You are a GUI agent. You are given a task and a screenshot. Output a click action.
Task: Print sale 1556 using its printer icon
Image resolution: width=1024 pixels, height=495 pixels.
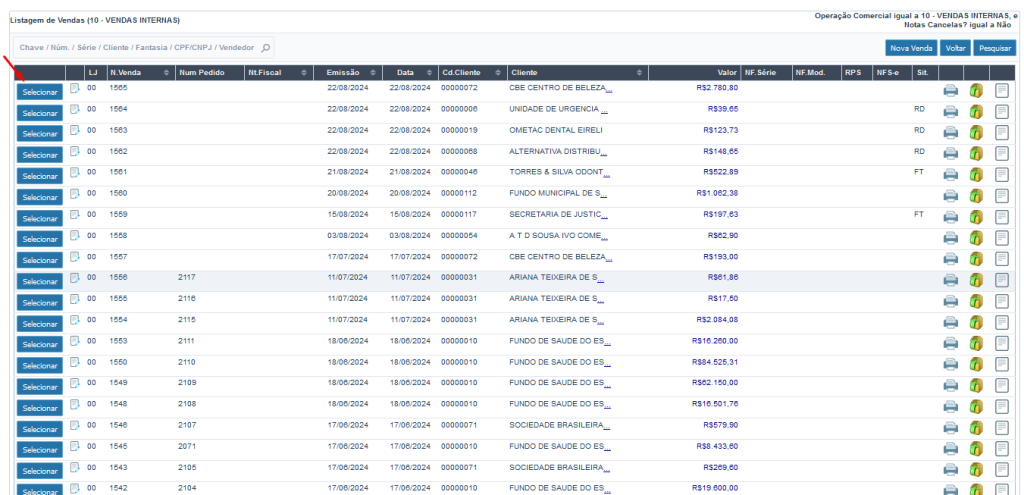(950, 280)
